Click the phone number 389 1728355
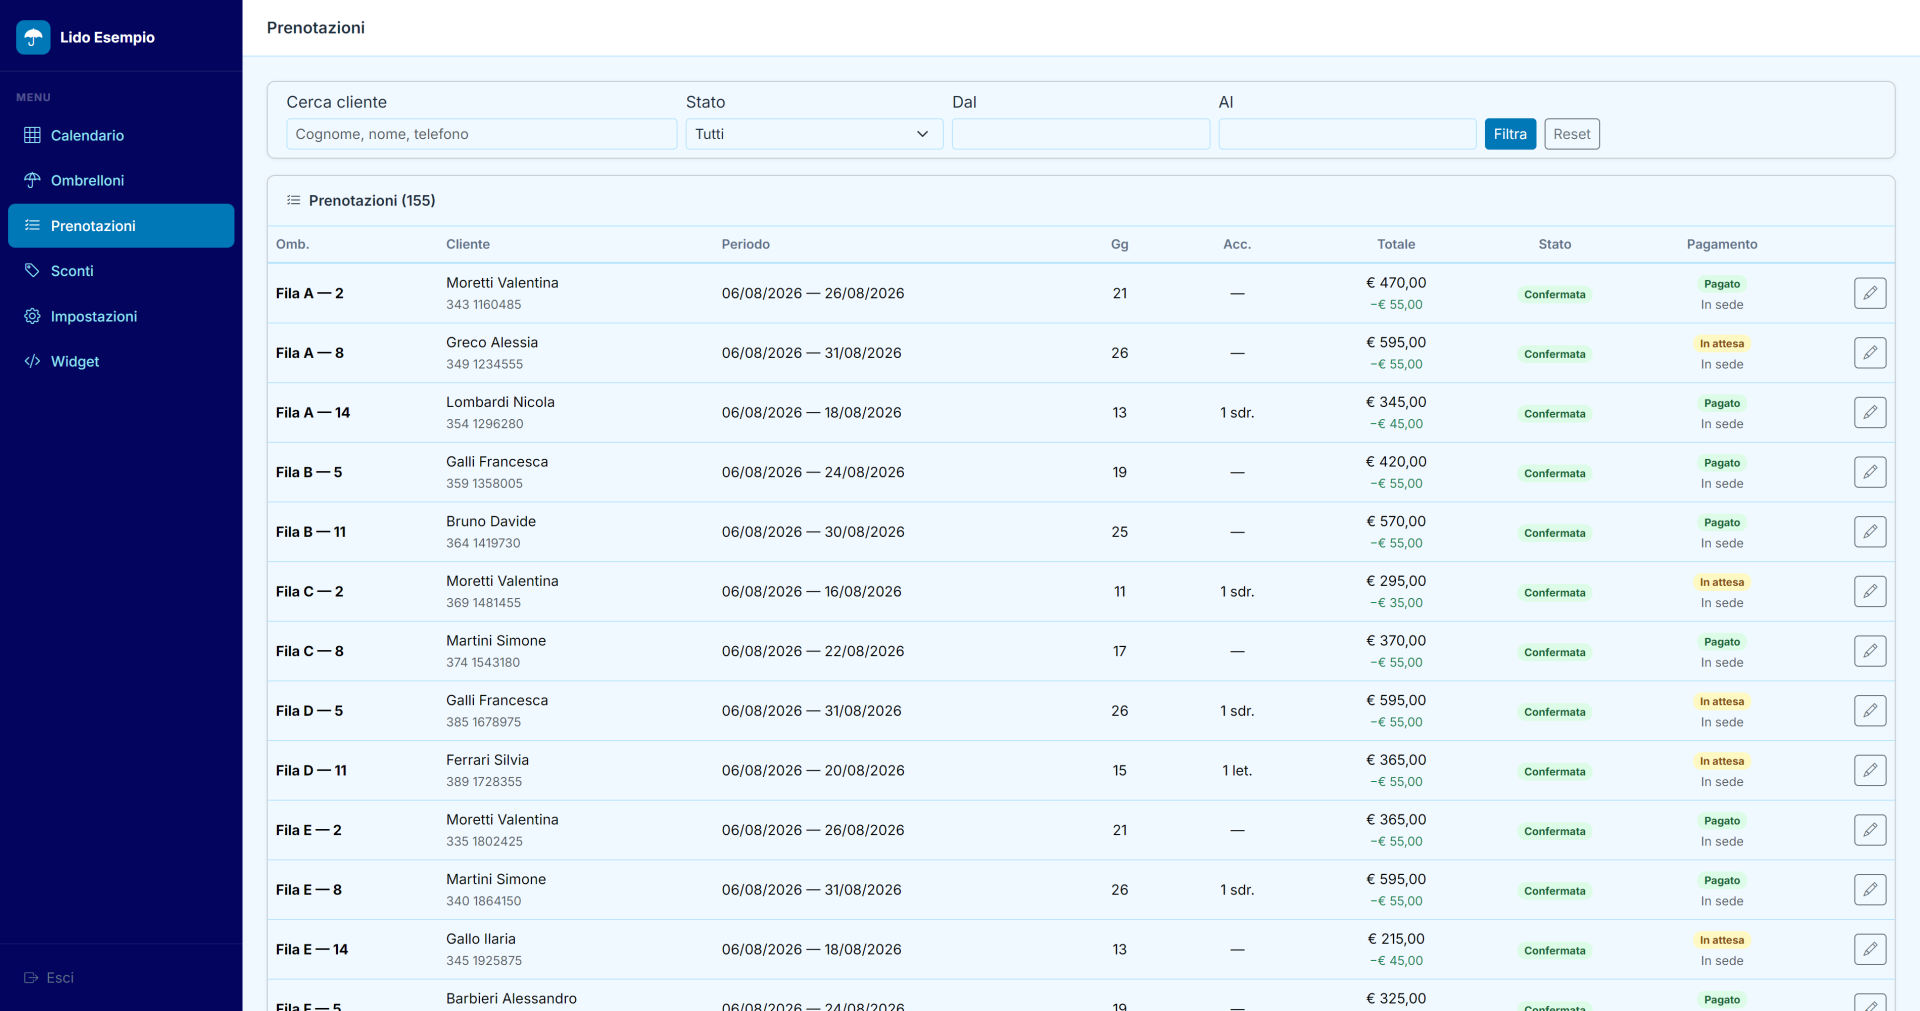The width and height of the screenshot is (1920, 1011). tap(484, 782)
